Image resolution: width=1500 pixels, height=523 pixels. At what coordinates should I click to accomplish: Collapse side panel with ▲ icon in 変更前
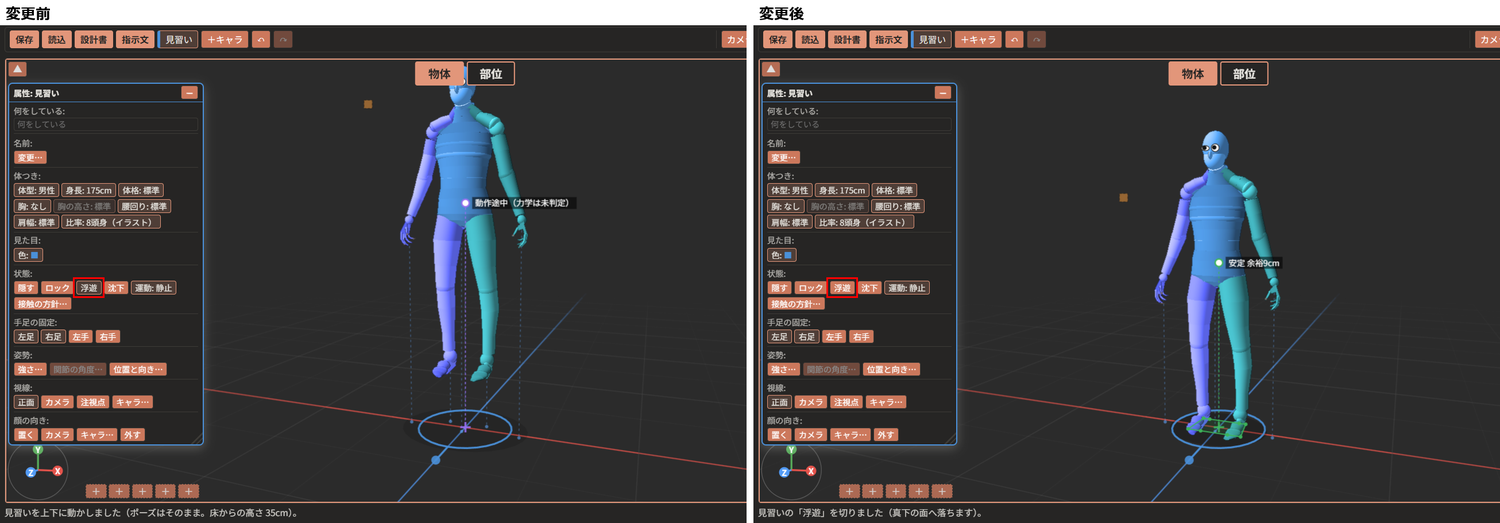pos(18,69)
